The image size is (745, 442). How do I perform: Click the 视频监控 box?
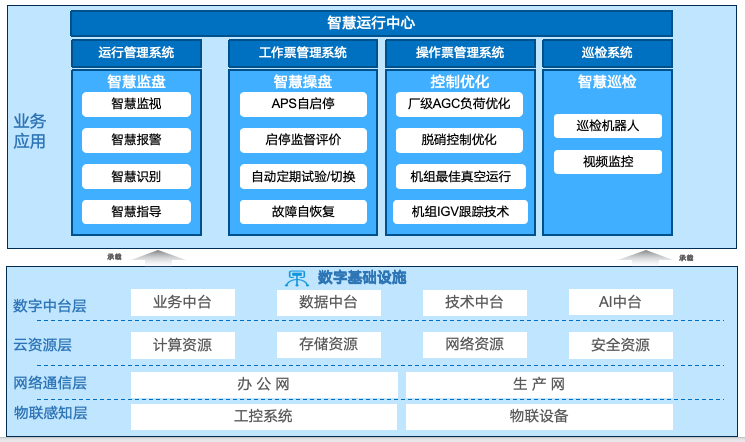click(608, 162)
